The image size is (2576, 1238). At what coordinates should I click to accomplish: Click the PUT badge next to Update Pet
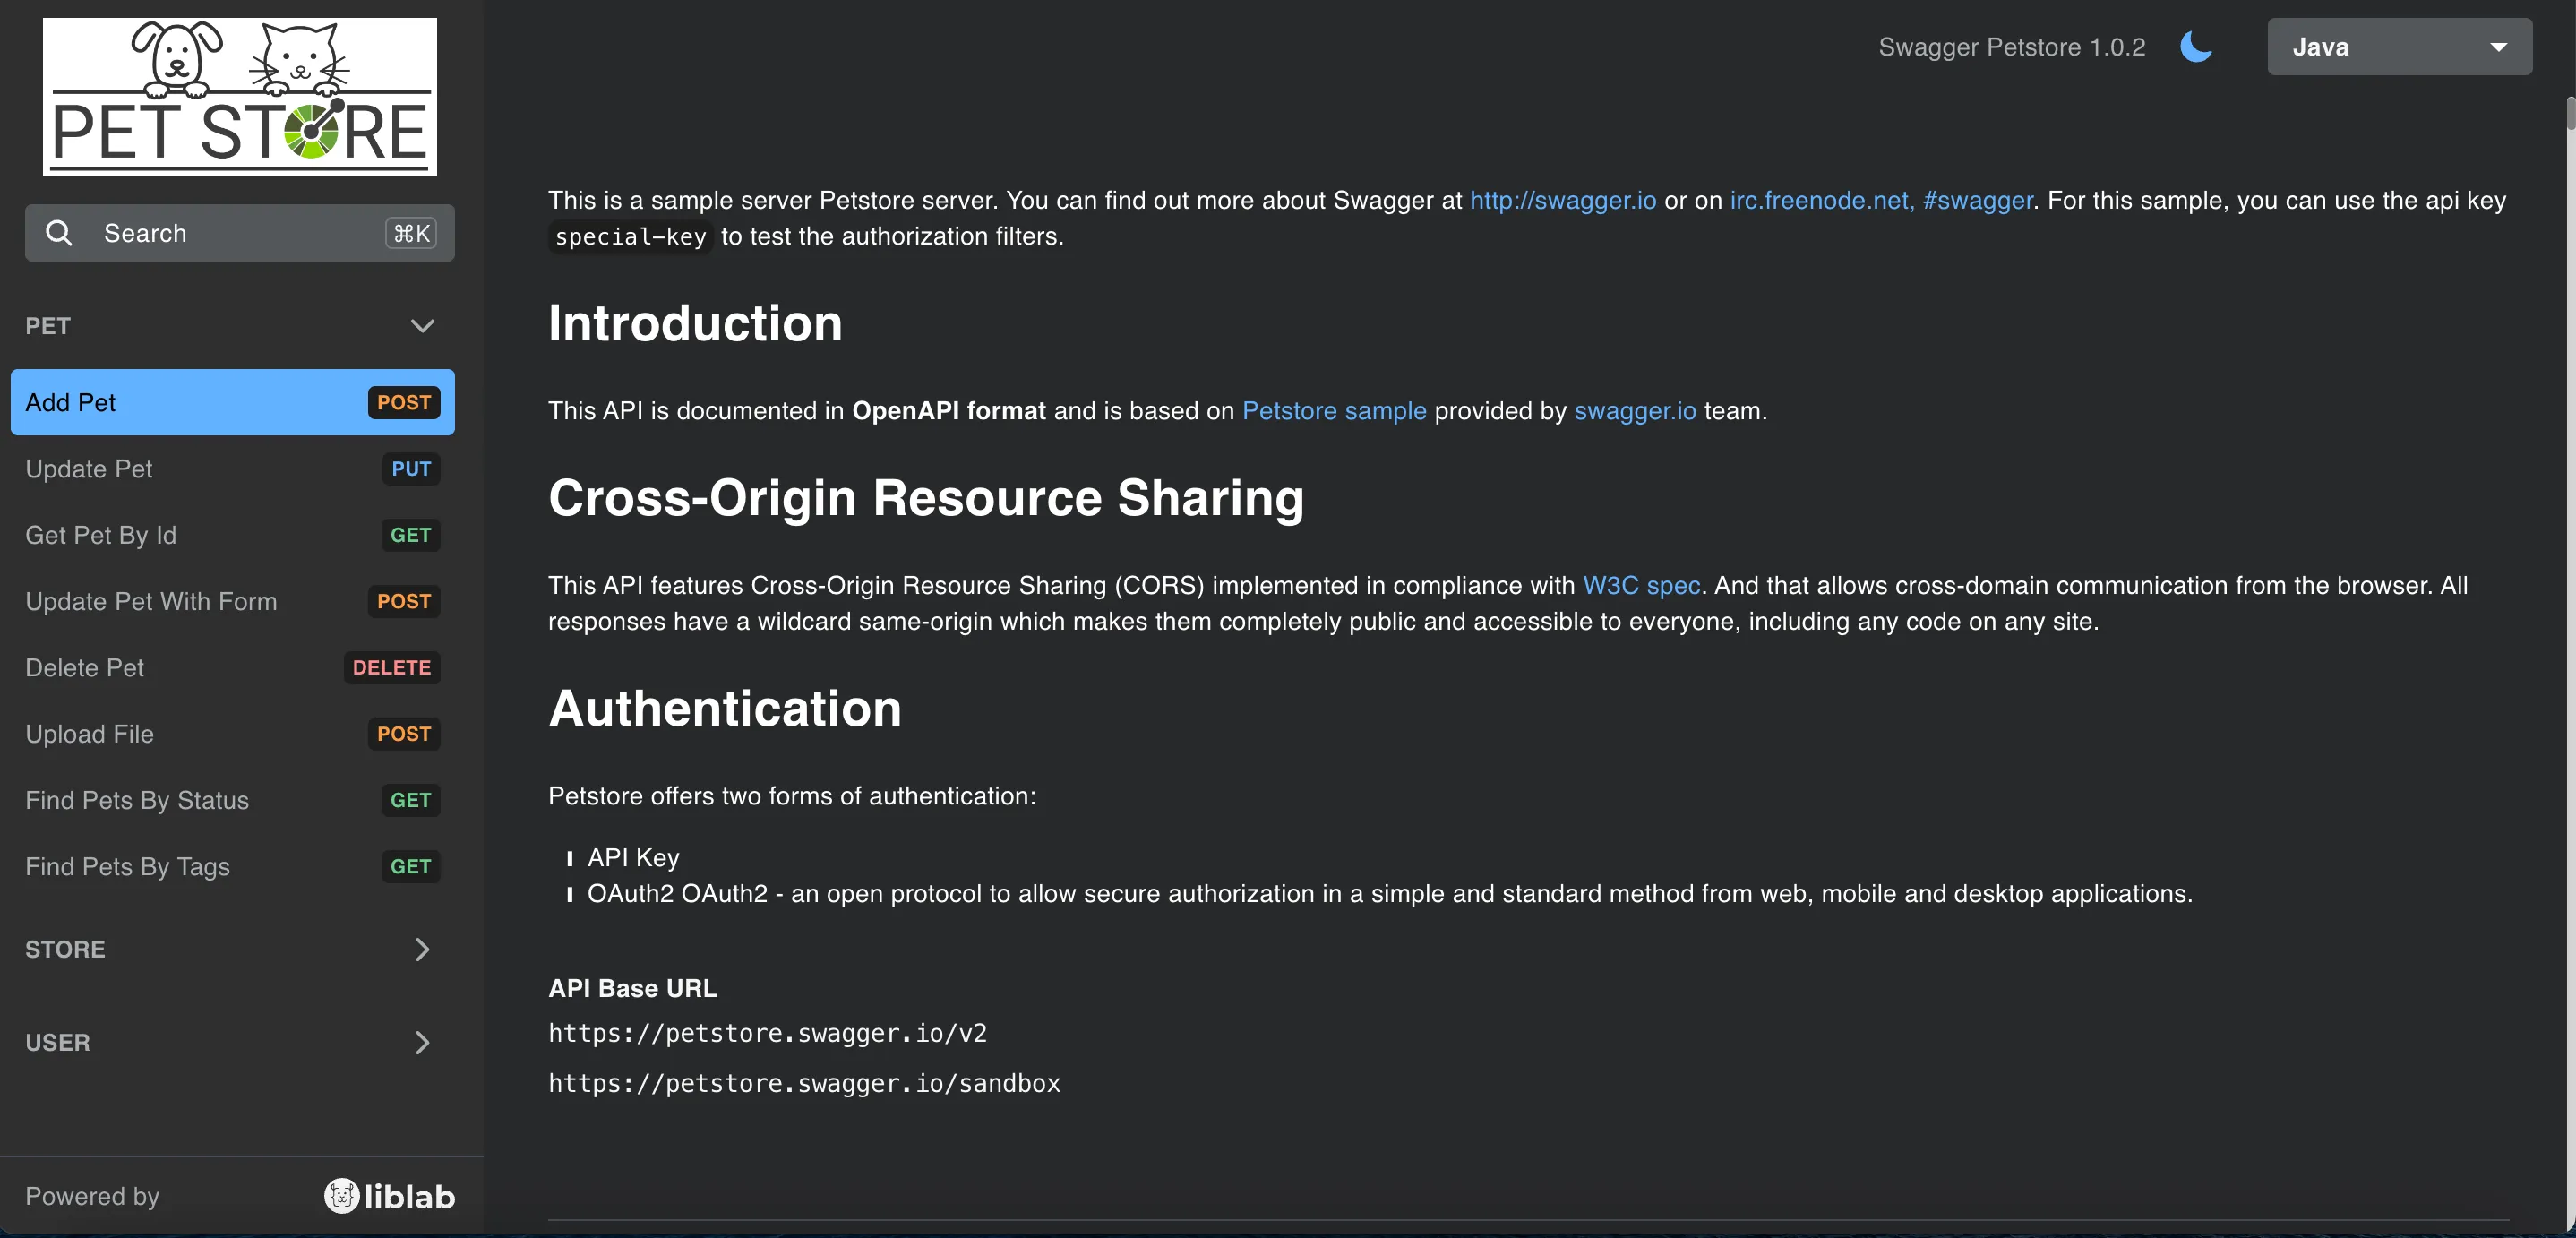[x=411, y=469]
